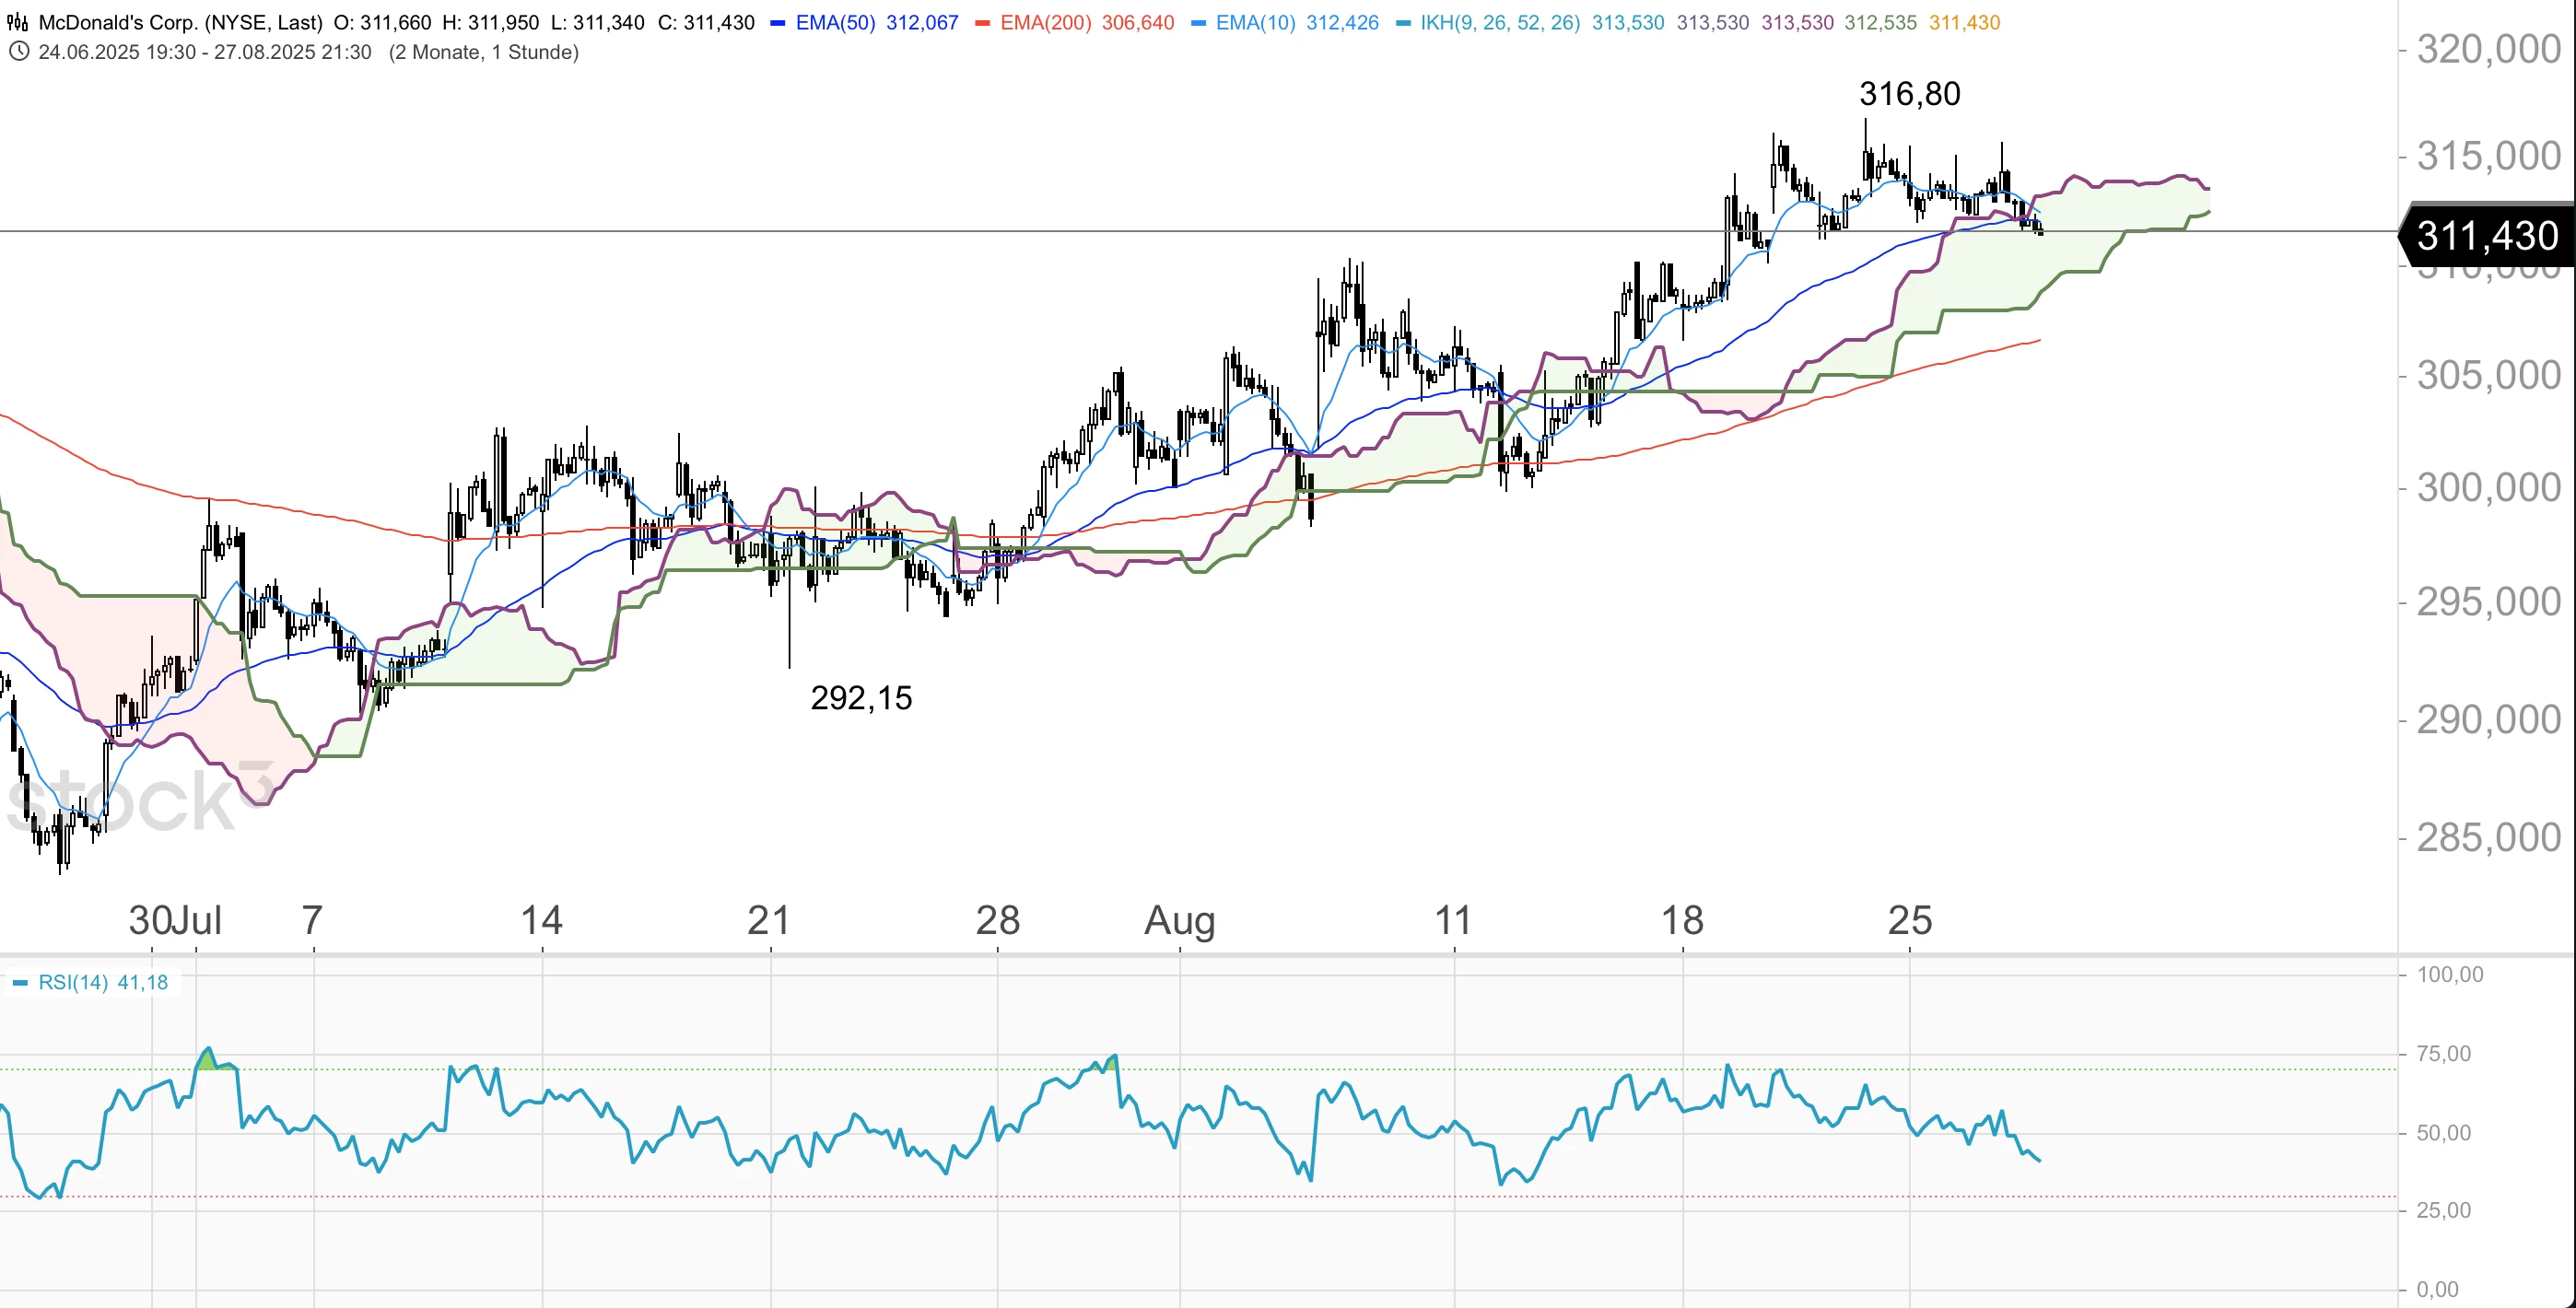Click the RSI 25,00 scale label
Image resolution: width=2576 pixels, height=1308 pixels.
[x=2443, y=1210]
